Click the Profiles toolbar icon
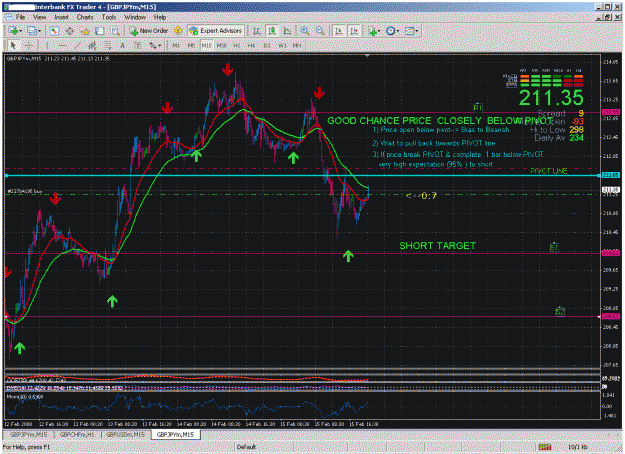Viewport: 625px width, 454px height. click(x=32, y=31)
